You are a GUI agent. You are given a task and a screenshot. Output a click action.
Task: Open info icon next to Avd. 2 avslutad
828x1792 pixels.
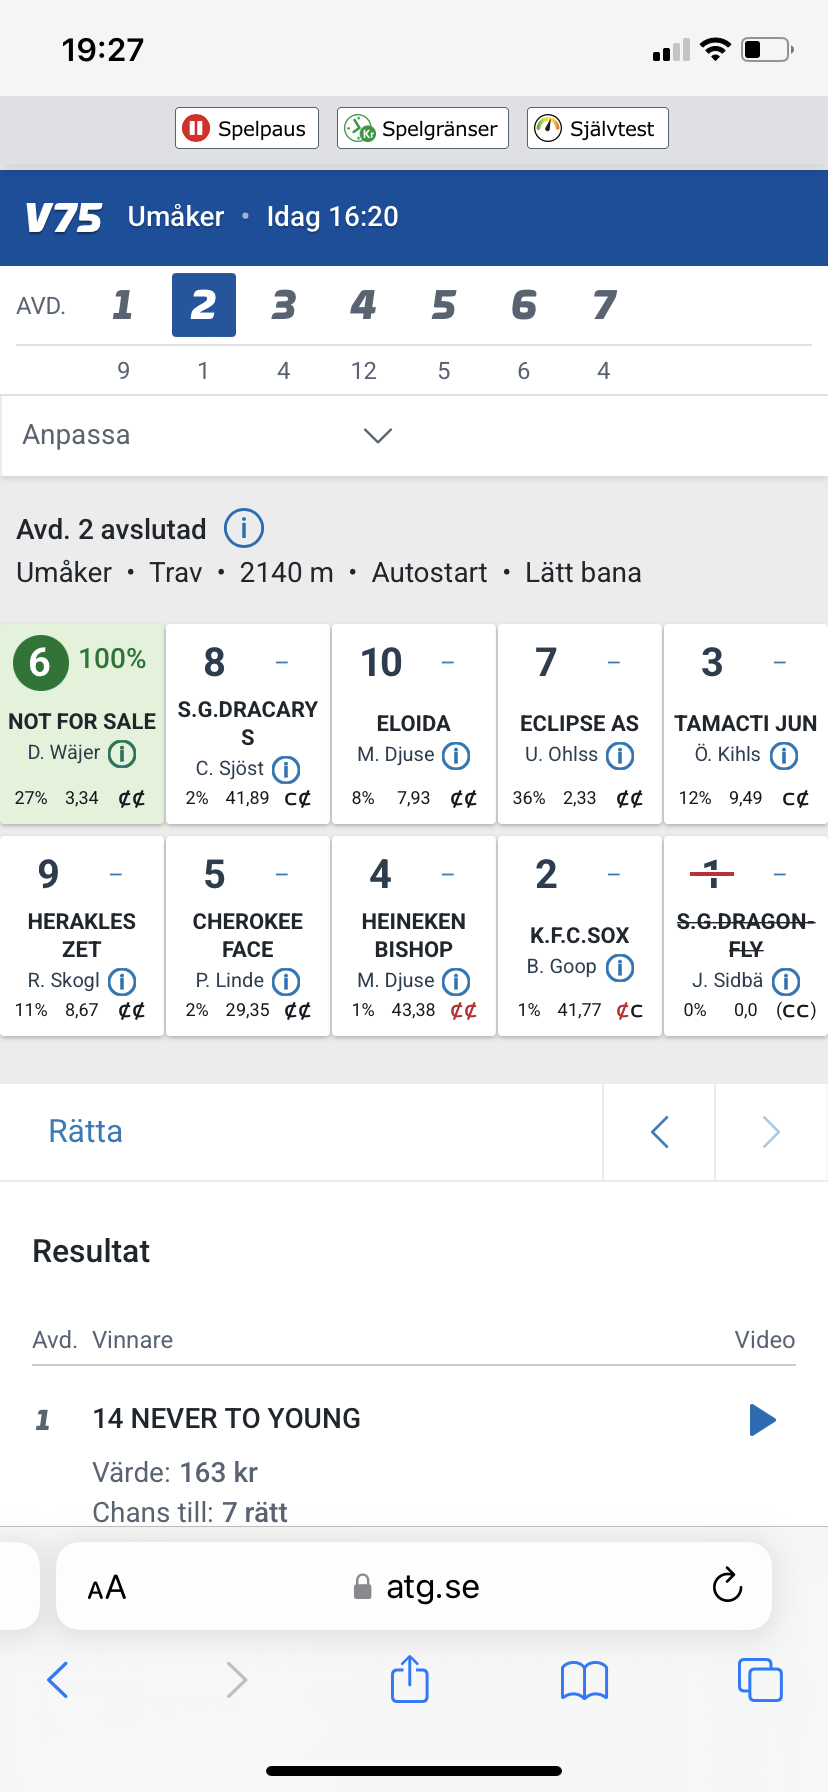coord(244,528)
